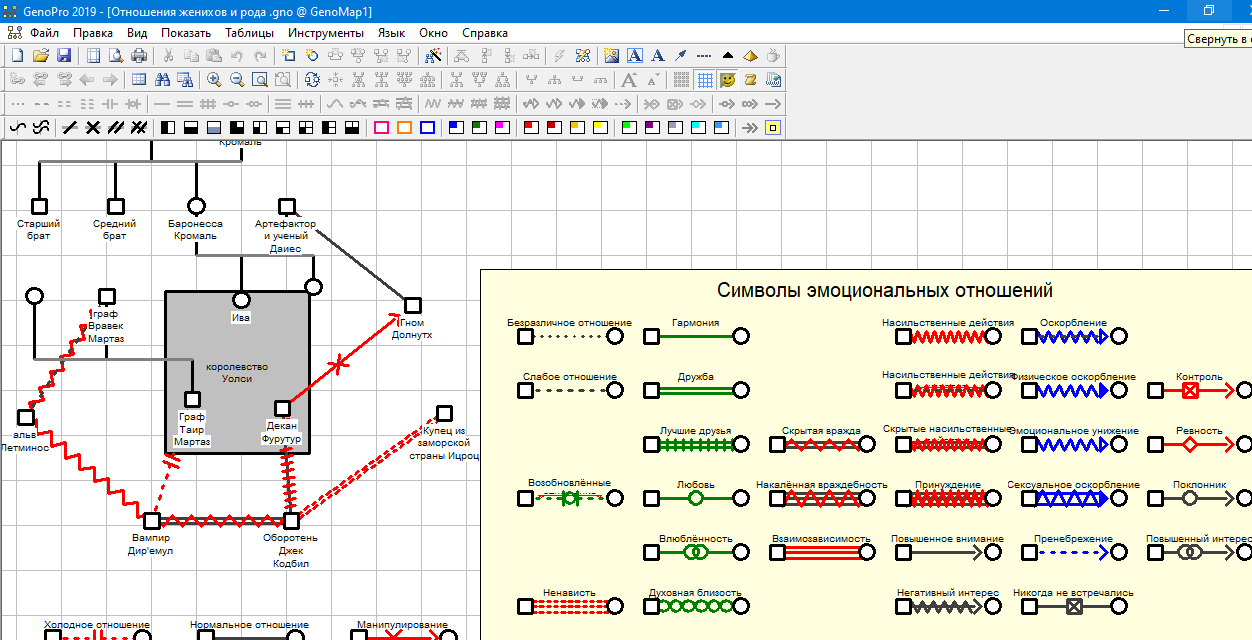Click the print preview icon
This screenshot has width=1252, height=640.
pos(116,56)
